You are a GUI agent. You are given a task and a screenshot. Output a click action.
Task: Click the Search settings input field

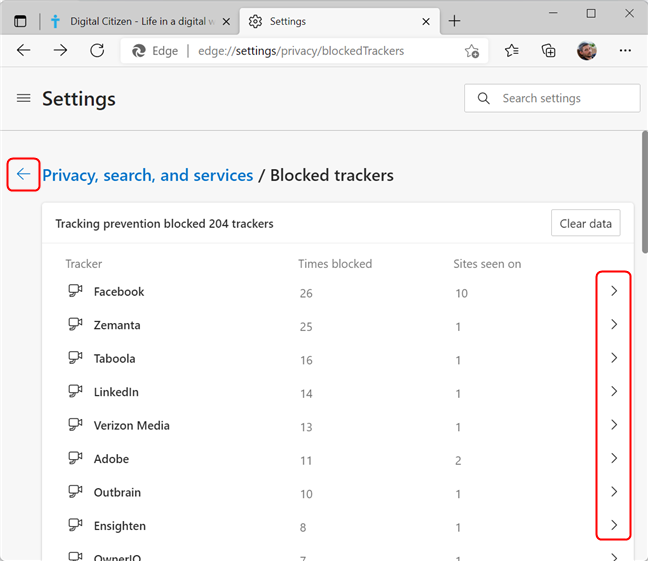coord(552,98)
